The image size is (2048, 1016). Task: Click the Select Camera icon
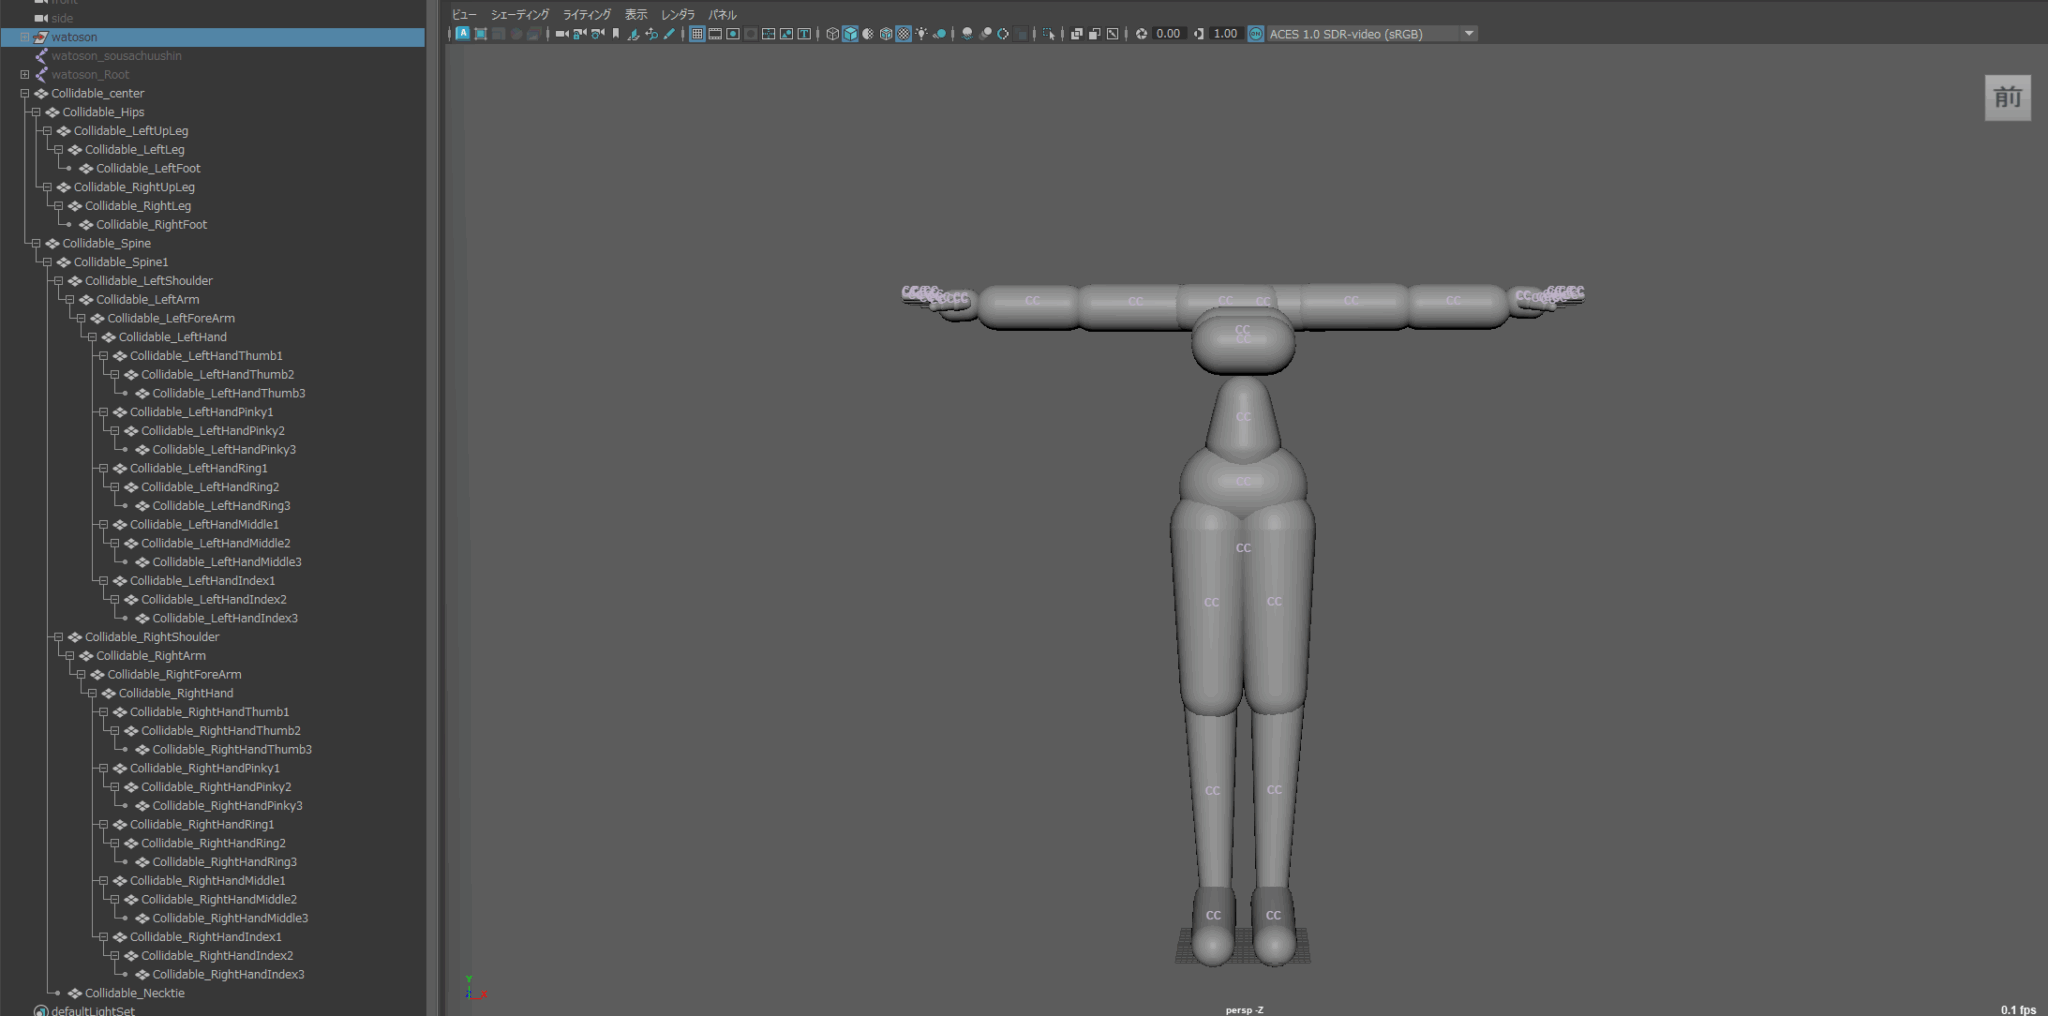(562, 34)
